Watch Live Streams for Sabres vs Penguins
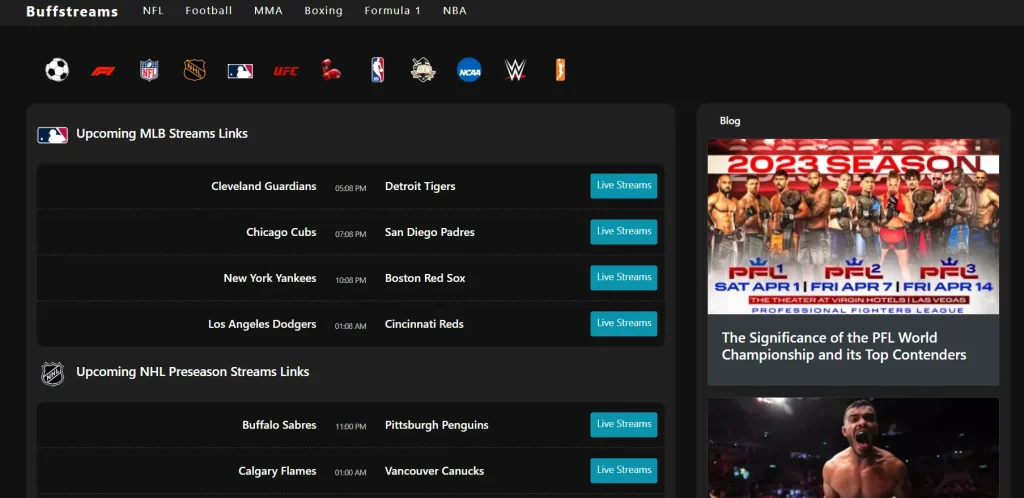Viewport: 1024px width, 498px height. click(x=623, y=425)
